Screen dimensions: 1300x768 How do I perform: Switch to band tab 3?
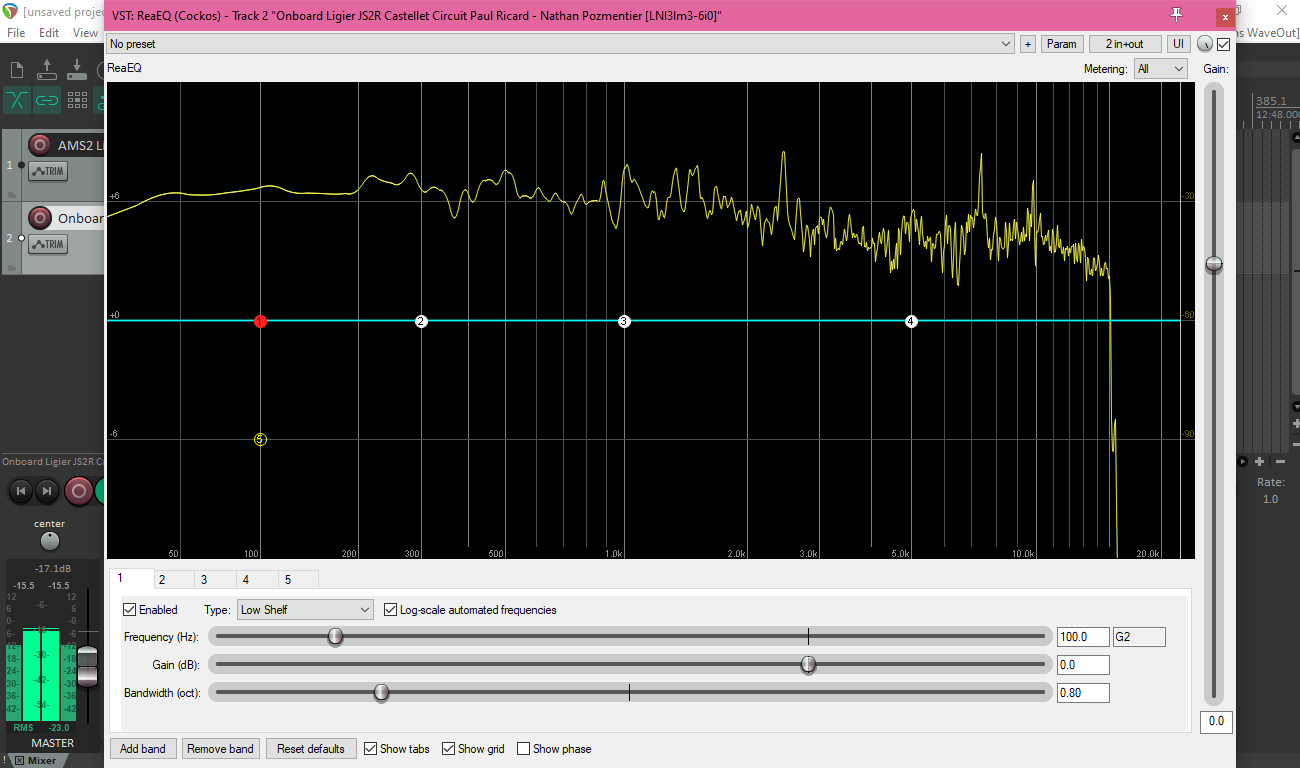click(x=215, y=579)
